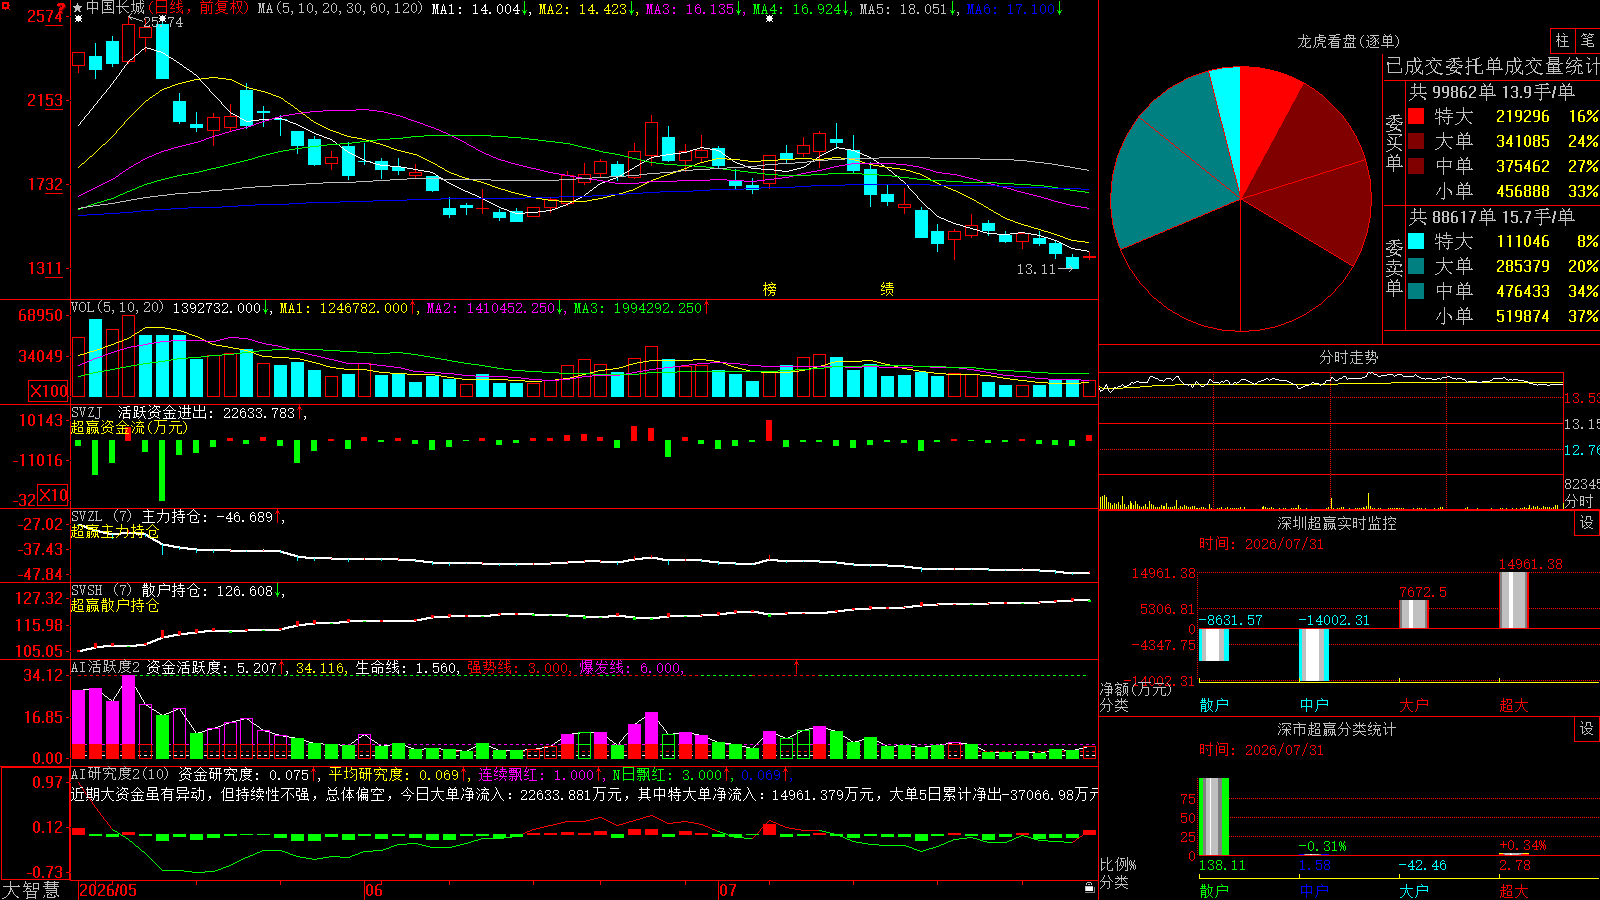The height and width of the screenshot is (900, 1600).
Task: Click the star icon before 中国长城
Action: coord(78,8)
